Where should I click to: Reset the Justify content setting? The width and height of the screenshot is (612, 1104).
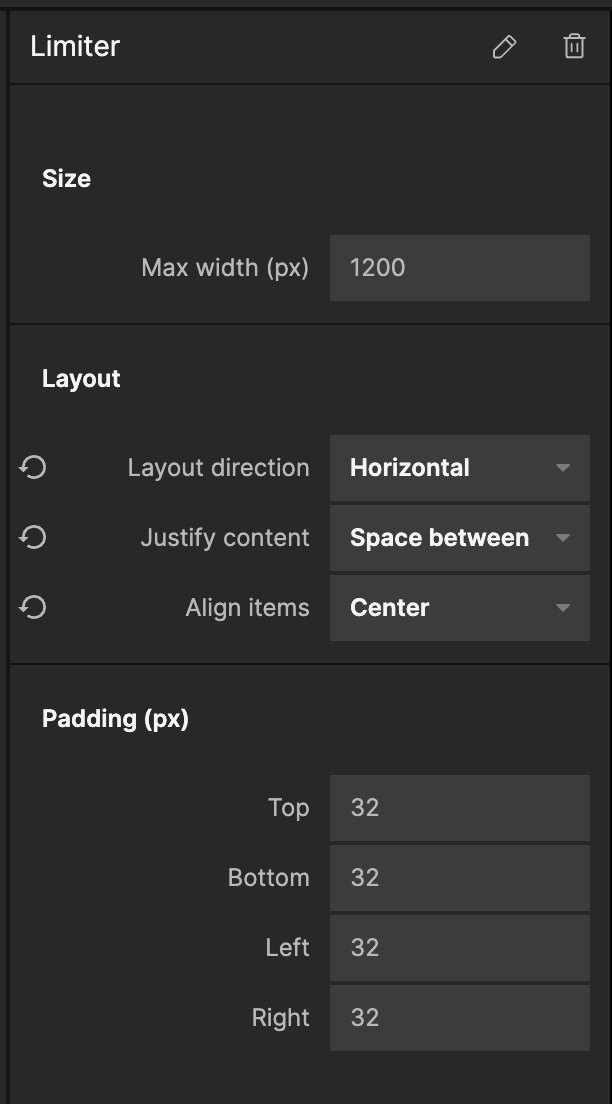[33, 538]
